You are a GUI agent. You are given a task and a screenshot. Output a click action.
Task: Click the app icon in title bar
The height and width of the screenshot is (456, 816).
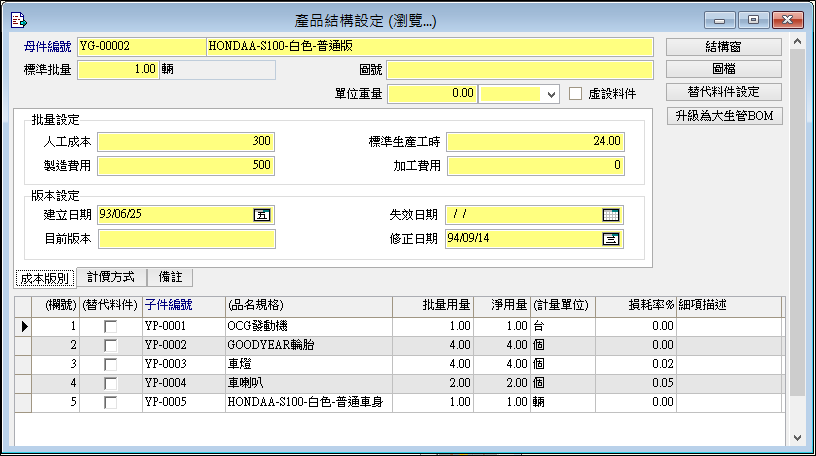point(17,19)
